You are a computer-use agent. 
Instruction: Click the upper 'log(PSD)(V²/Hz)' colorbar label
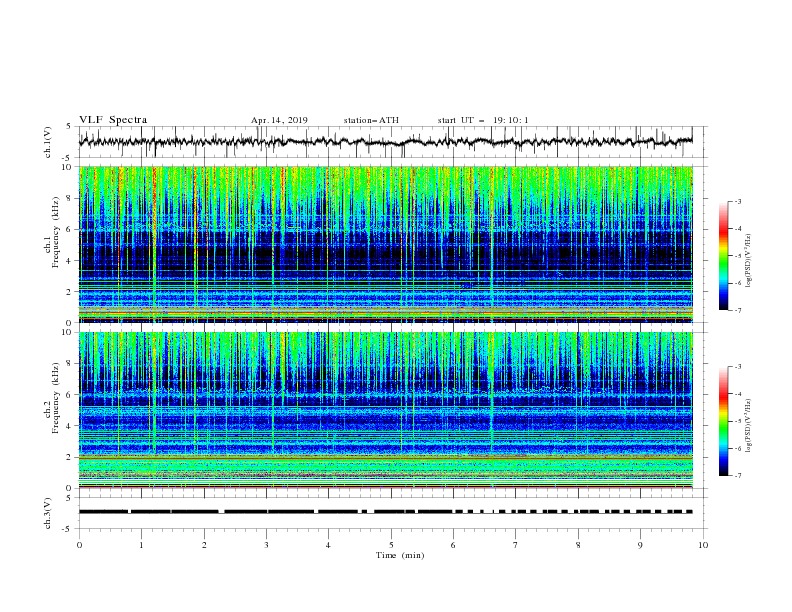pos(748,260)
